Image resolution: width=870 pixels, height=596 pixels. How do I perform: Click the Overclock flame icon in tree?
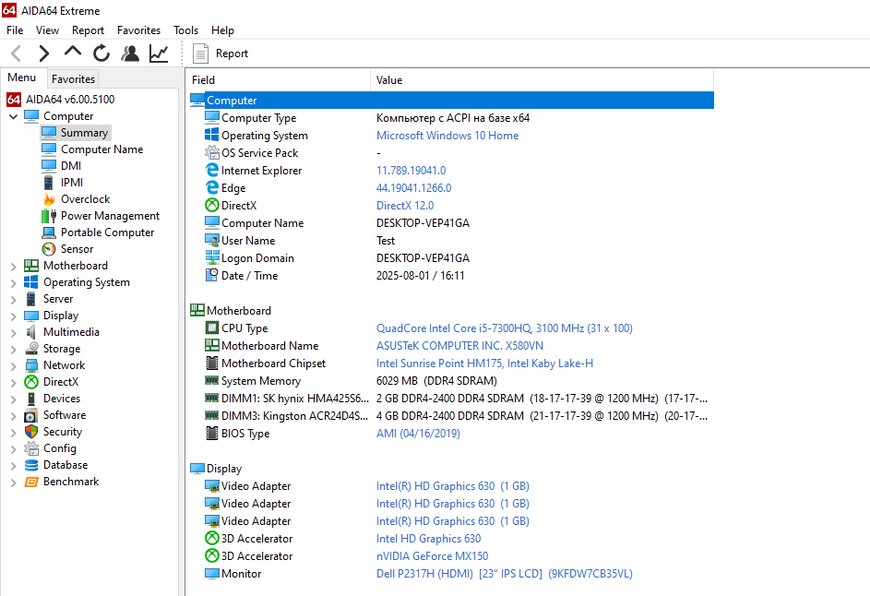[x=49, y=199]
